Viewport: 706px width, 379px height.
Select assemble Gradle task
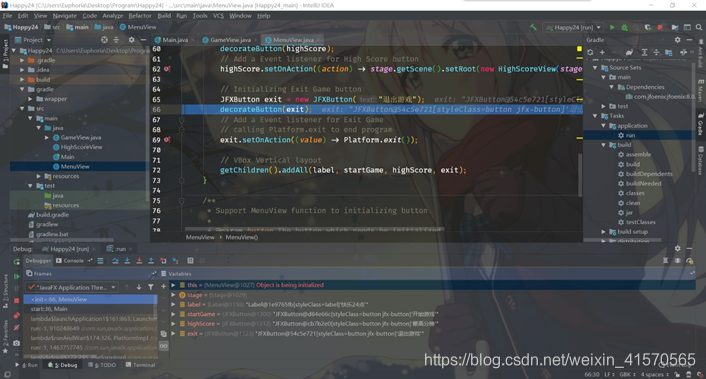click(638, 154)
